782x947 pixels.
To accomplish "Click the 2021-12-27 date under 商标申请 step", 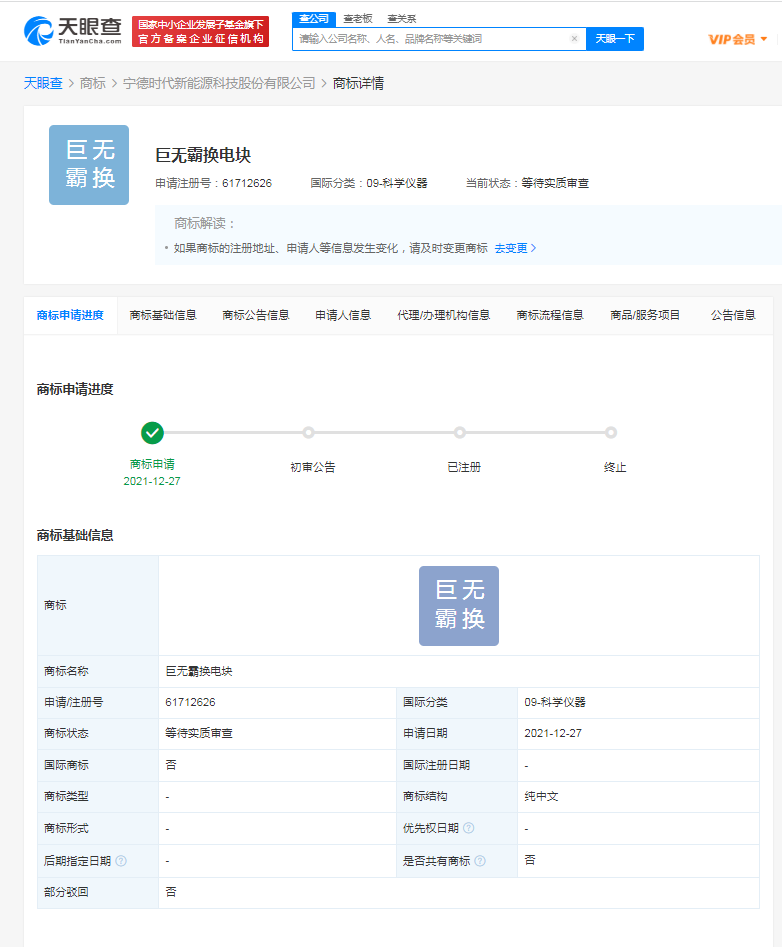I will pos(152,481).
